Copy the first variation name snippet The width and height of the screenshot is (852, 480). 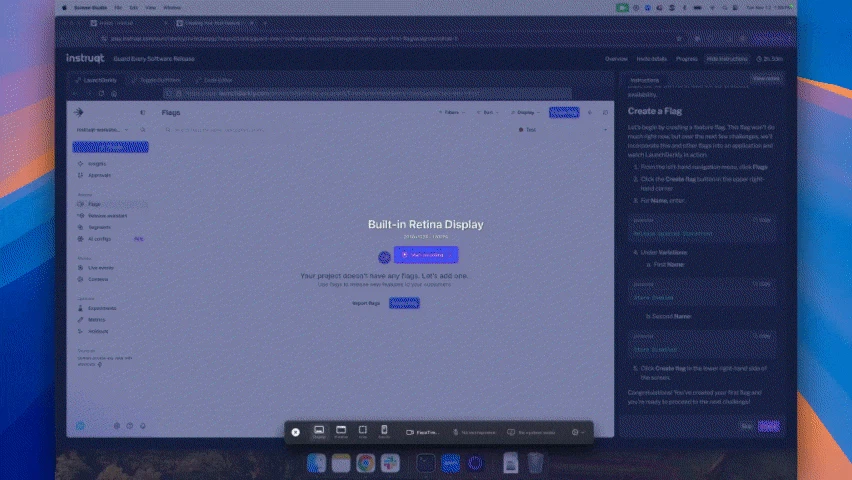tap(762, 284)
